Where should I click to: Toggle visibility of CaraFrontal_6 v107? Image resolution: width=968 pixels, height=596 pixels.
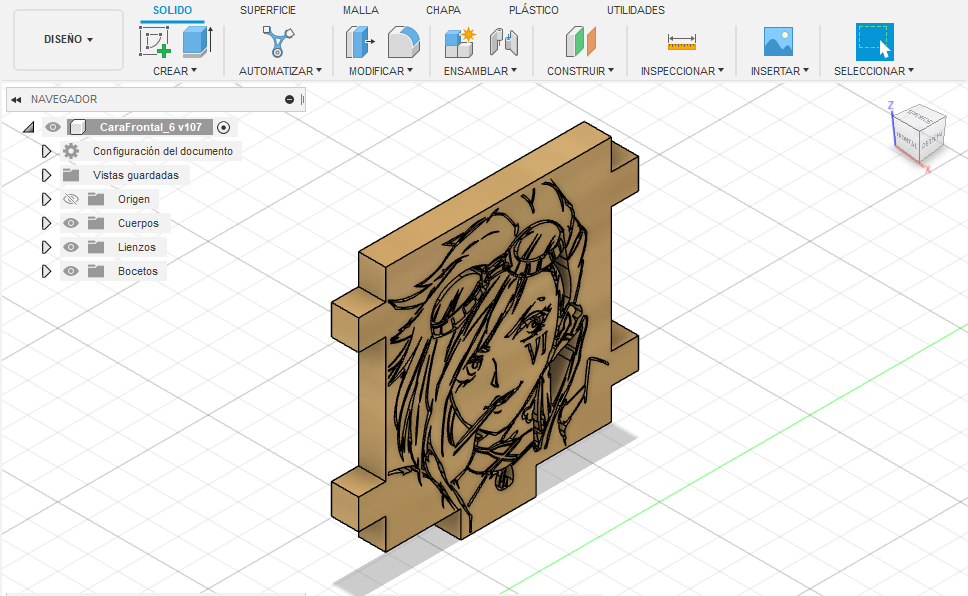click(x=52, y=127)
